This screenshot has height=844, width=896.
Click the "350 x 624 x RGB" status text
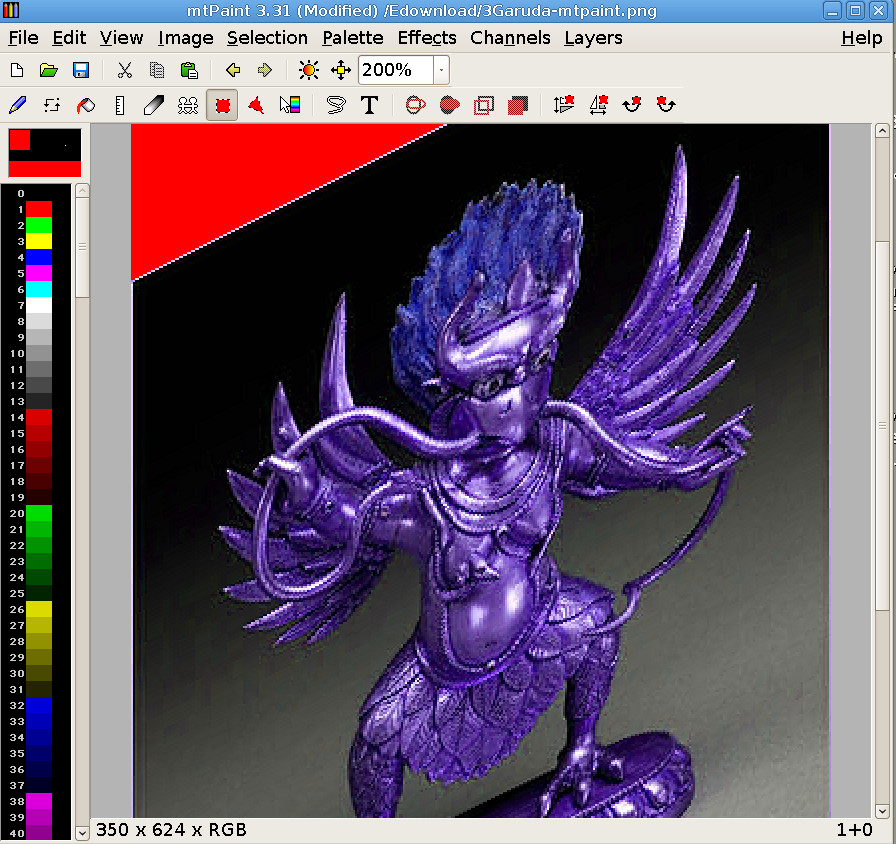pos(171,830)
